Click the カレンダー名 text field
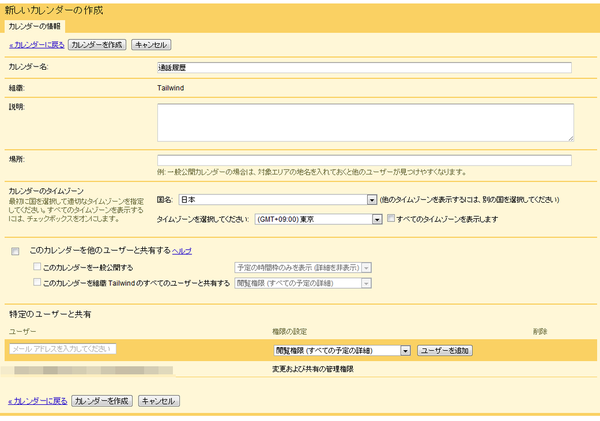 coord(364,68)
